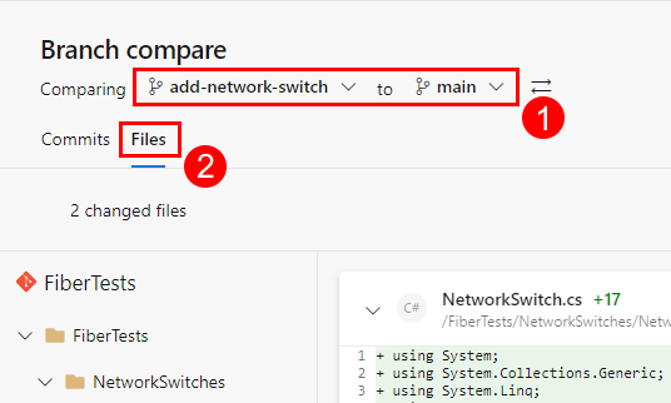Collapse the NetworkSwitches folder node
671x403 pixels.
45,382
